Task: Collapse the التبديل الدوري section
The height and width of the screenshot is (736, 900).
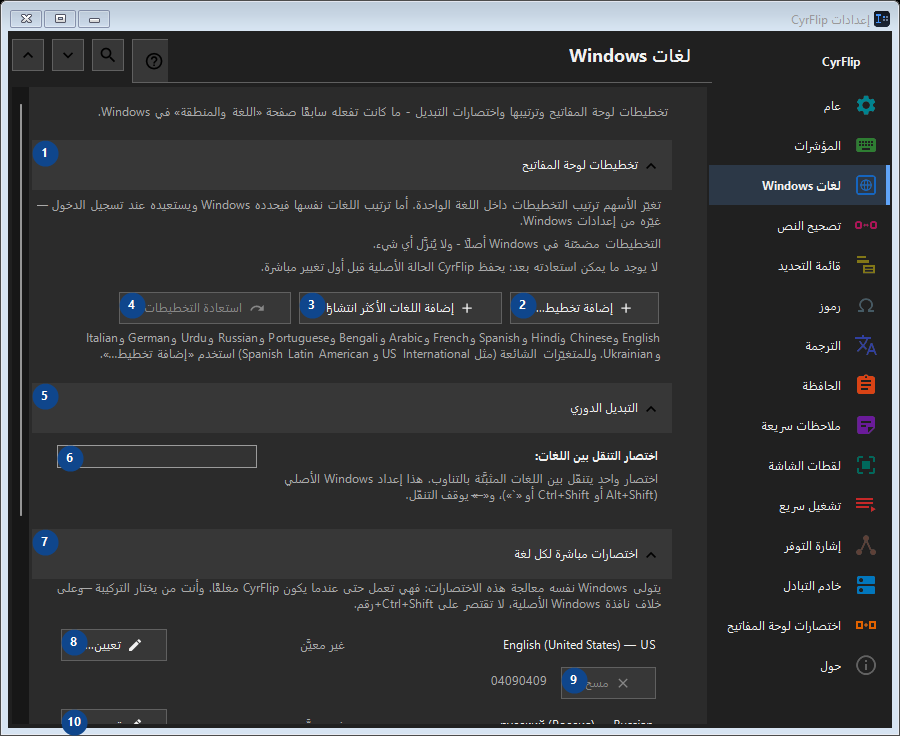Action: tap(352, 408)
